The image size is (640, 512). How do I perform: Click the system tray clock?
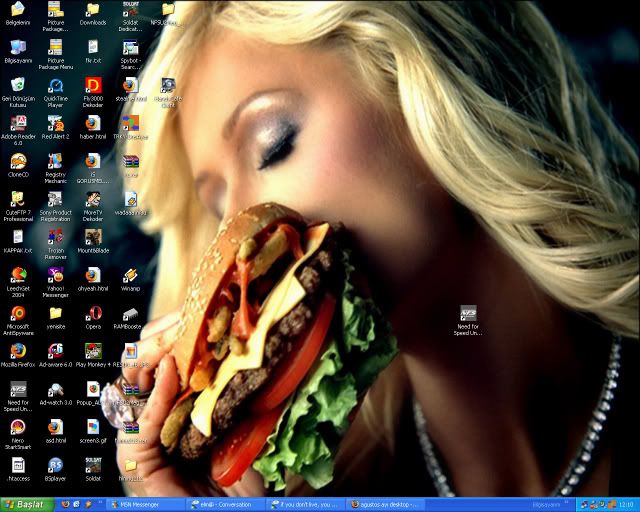625,505
